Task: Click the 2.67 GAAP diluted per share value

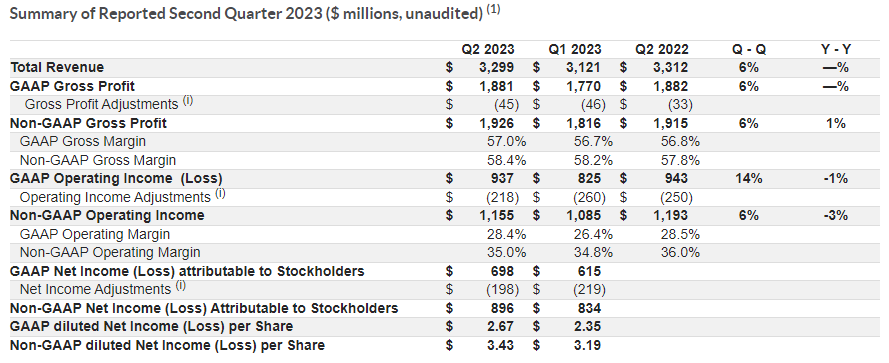Action: (501, 327)
